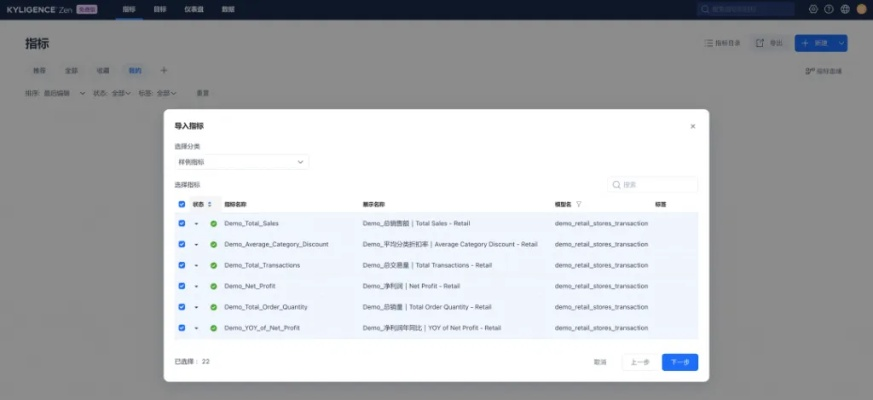Toggle the select-all checkbox in table header
The height and width of the screenshot is (400, 873).
click(181, 204)
